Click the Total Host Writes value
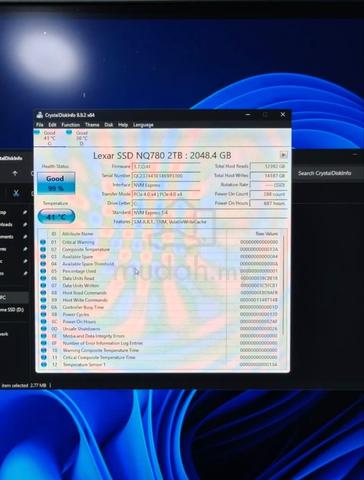The width and height of the screenshot is (364, 480). [269, 175]
